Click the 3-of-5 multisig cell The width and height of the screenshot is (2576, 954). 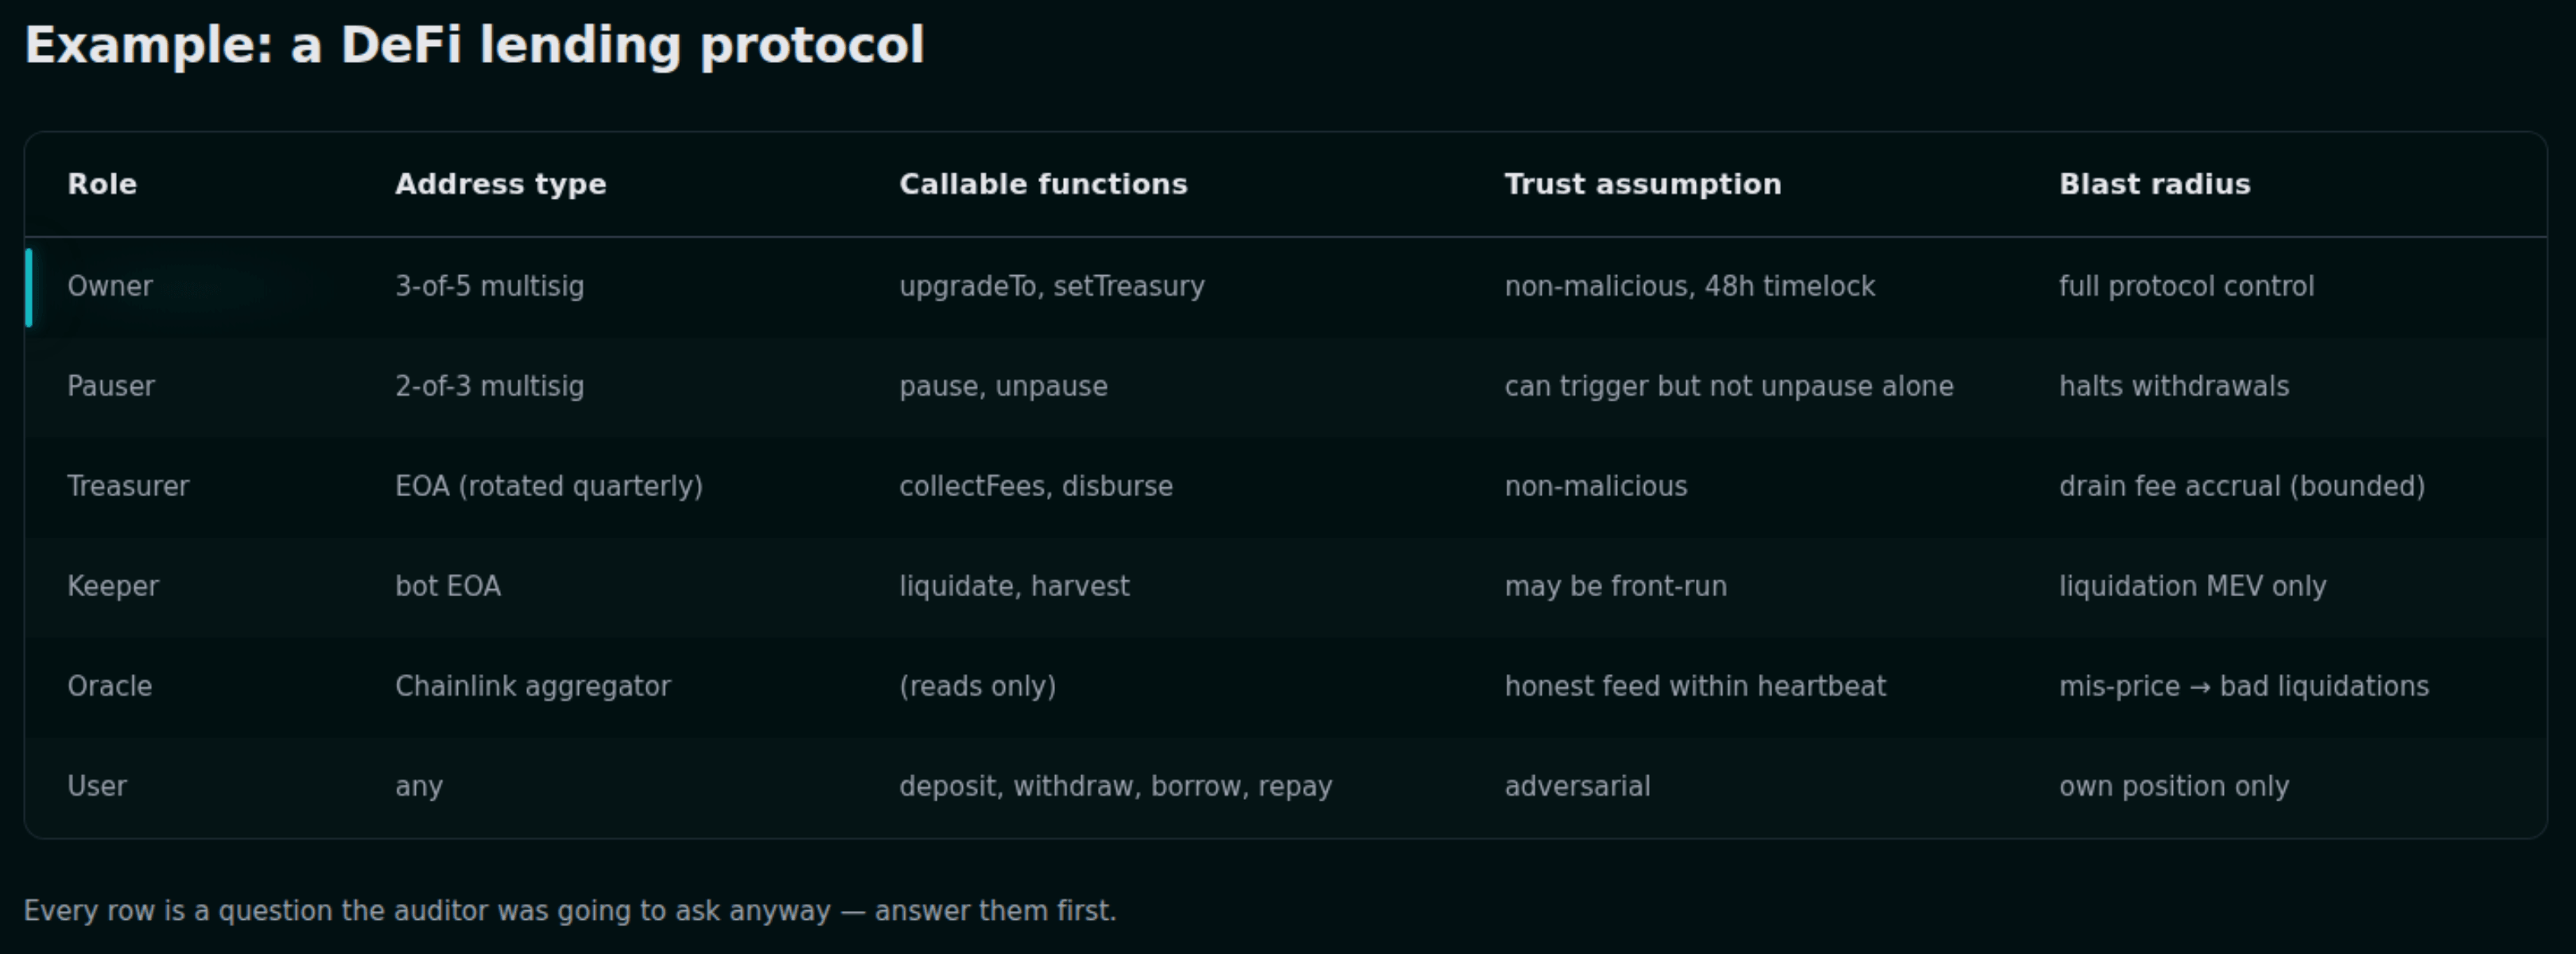(489, 286)
